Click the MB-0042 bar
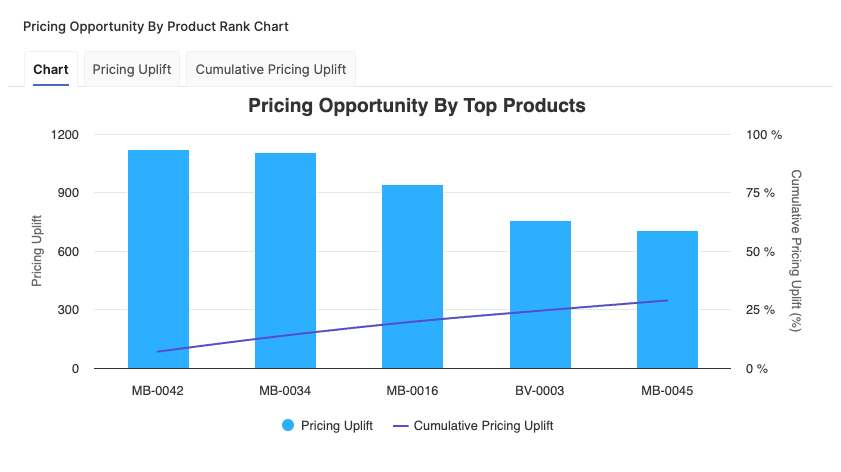 point(158,259)
